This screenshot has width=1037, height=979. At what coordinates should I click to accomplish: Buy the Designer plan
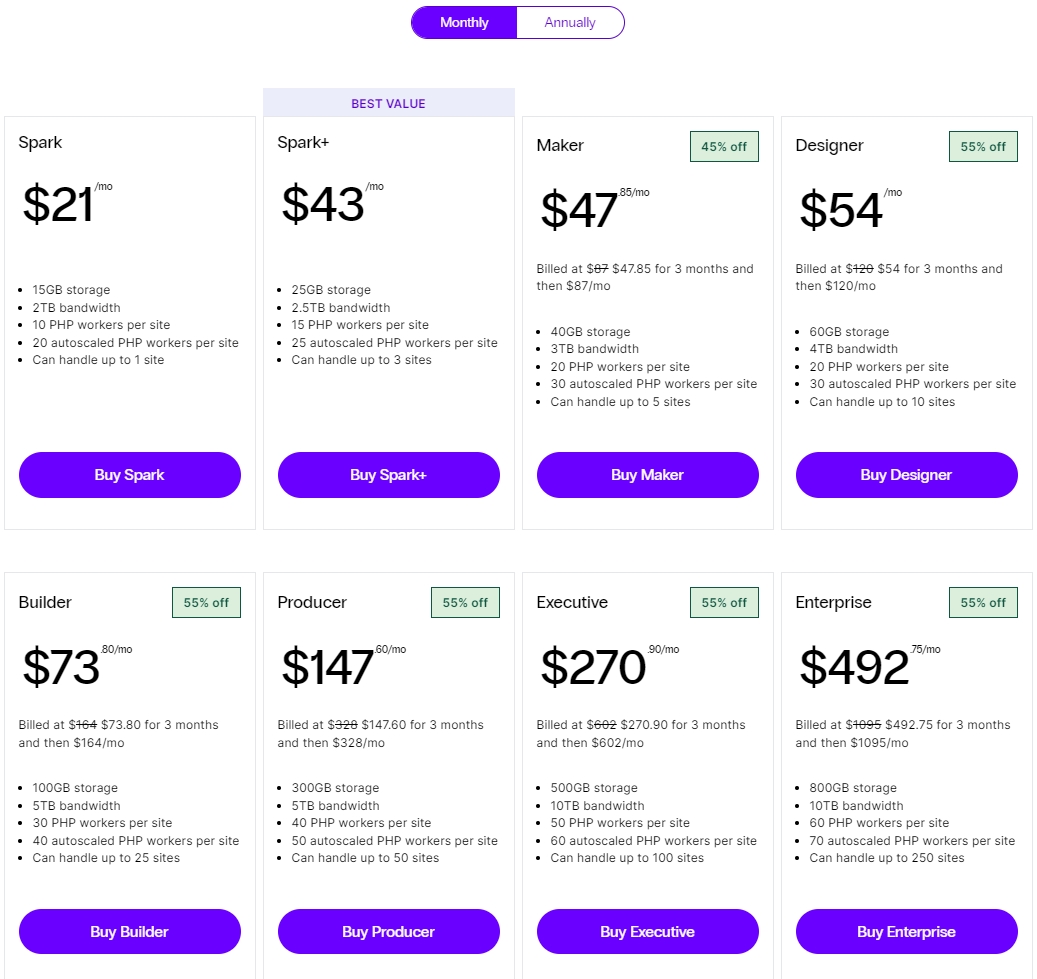[x=907, y=475]
